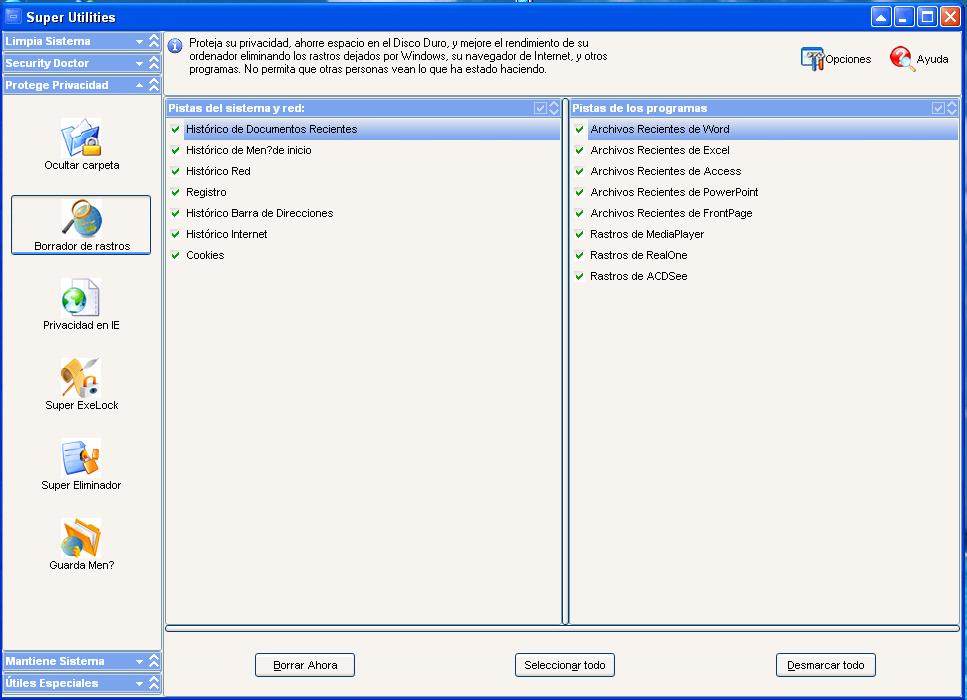Viewport: 967px width, 700px height.
Task: Click double chevron on Protege Privacidad panel
Action: pyautogui.click(x=154, y=84)
